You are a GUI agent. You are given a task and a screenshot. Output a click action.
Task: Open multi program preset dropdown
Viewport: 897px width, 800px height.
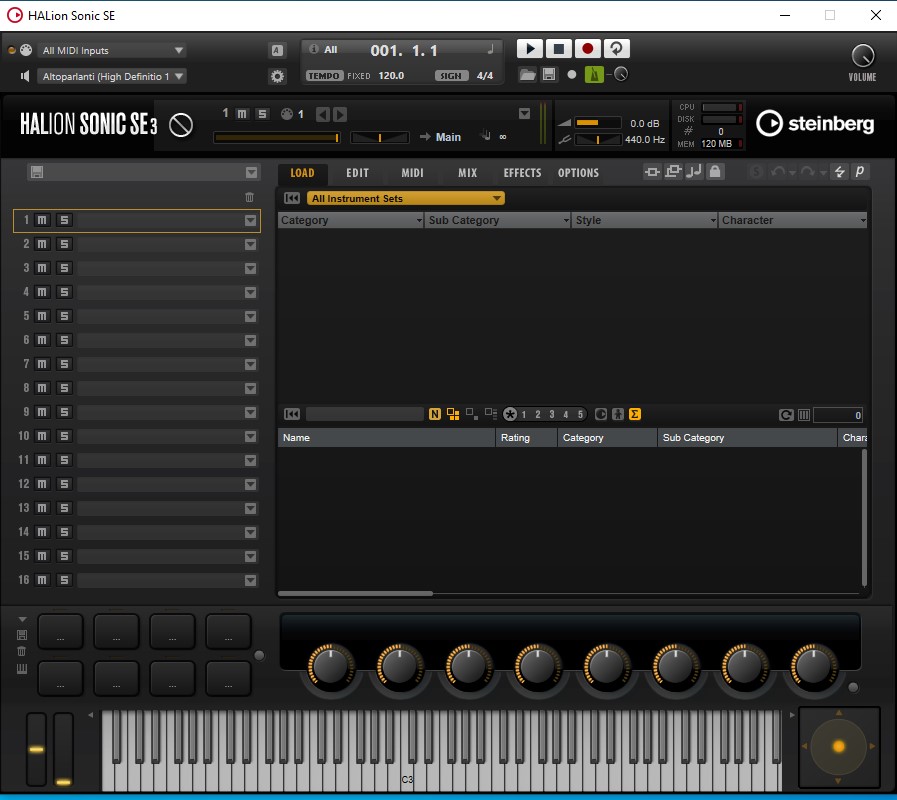pyautogui.click(x=251, y=172)
